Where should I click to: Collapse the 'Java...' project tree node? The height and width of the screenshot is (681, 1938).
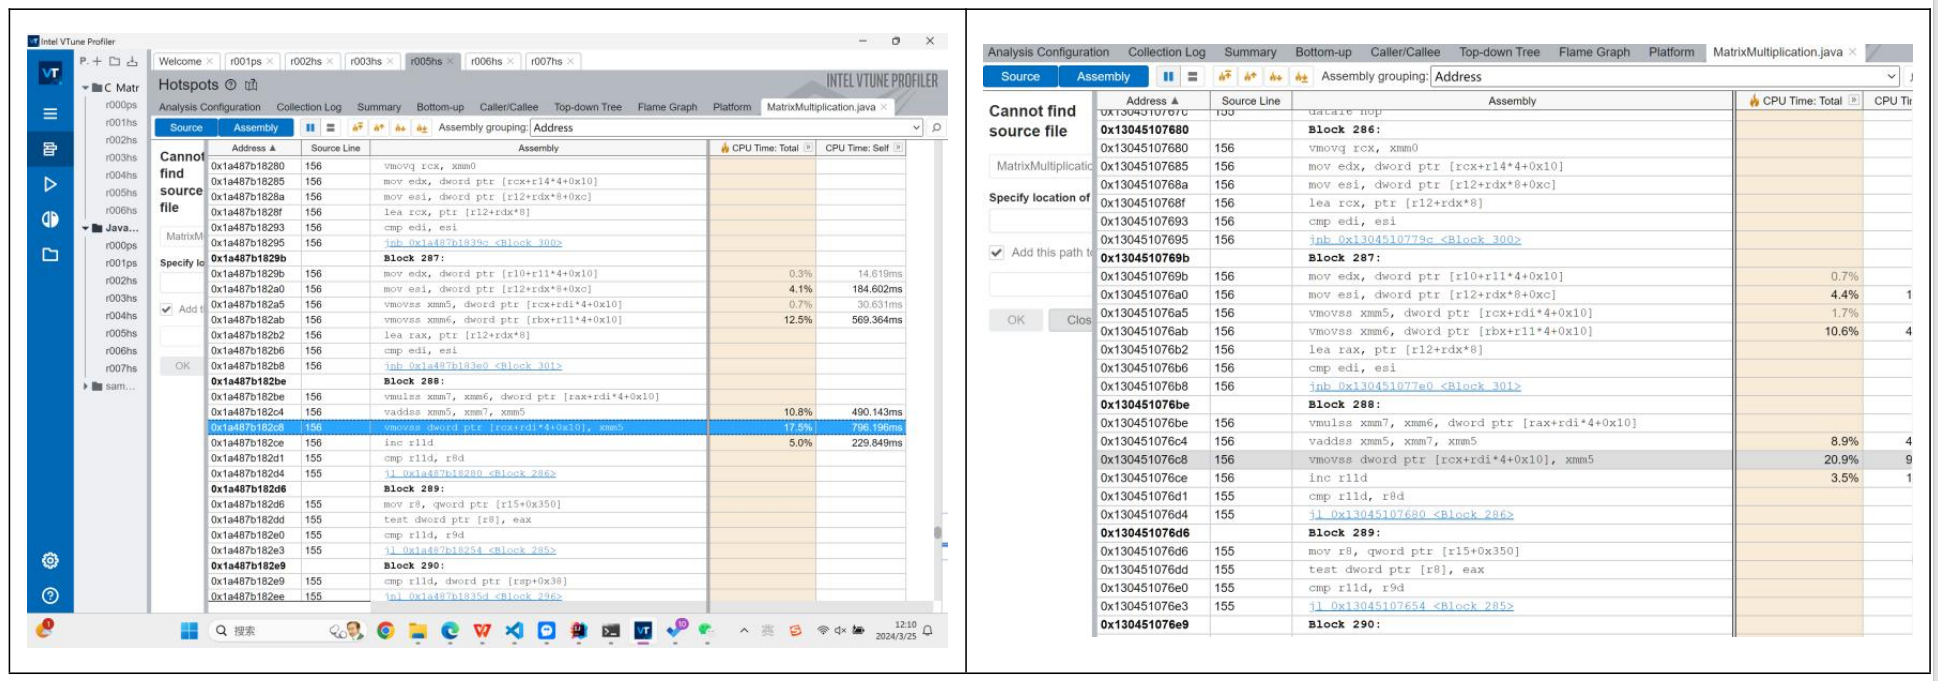coord(86,228)
